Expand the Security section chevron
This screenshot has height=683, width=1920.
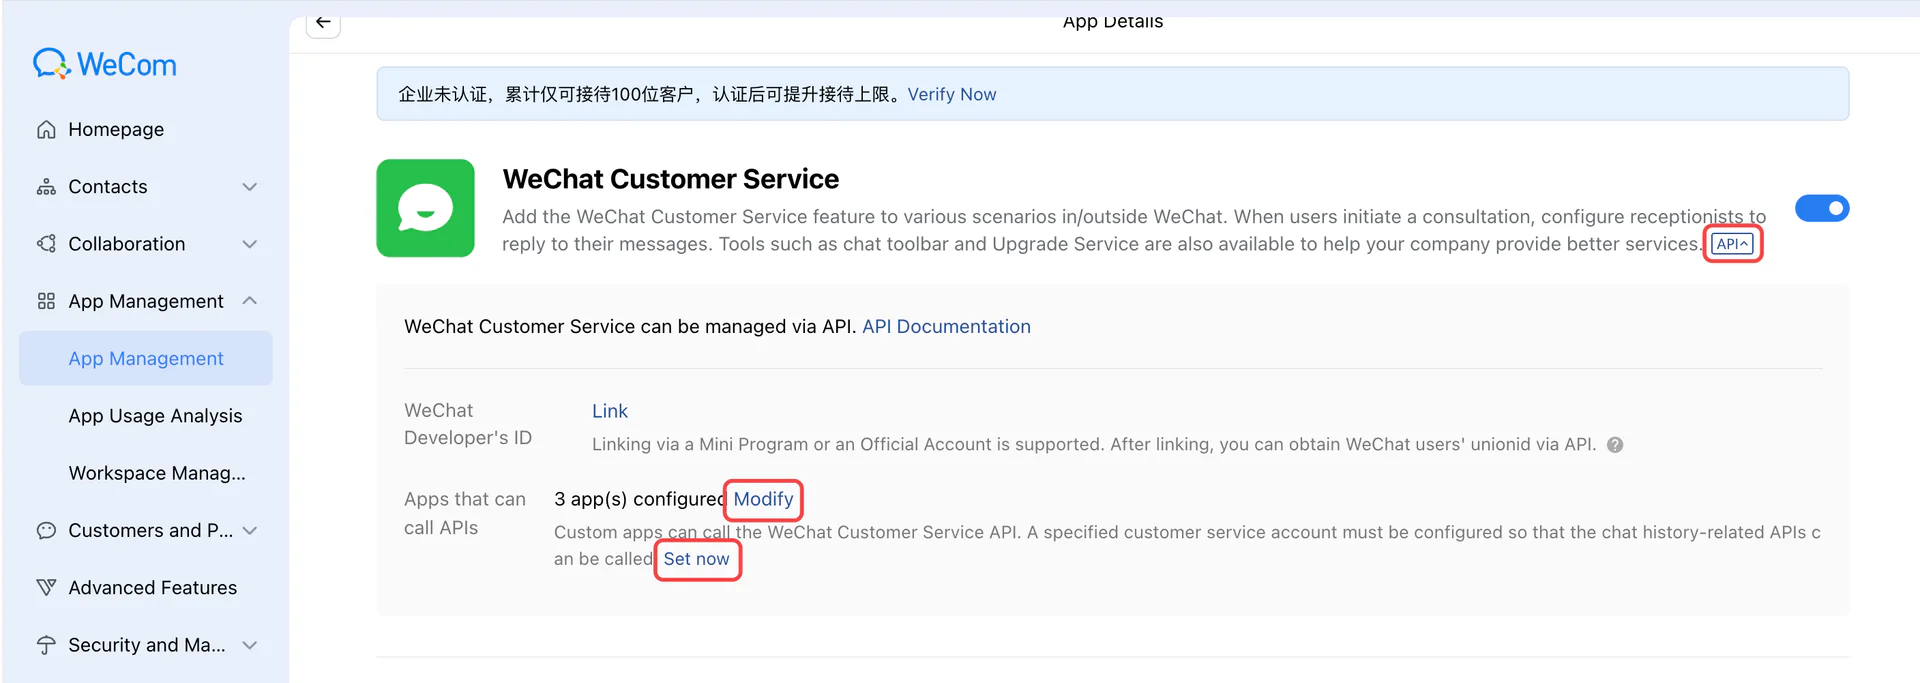point(250,645)
